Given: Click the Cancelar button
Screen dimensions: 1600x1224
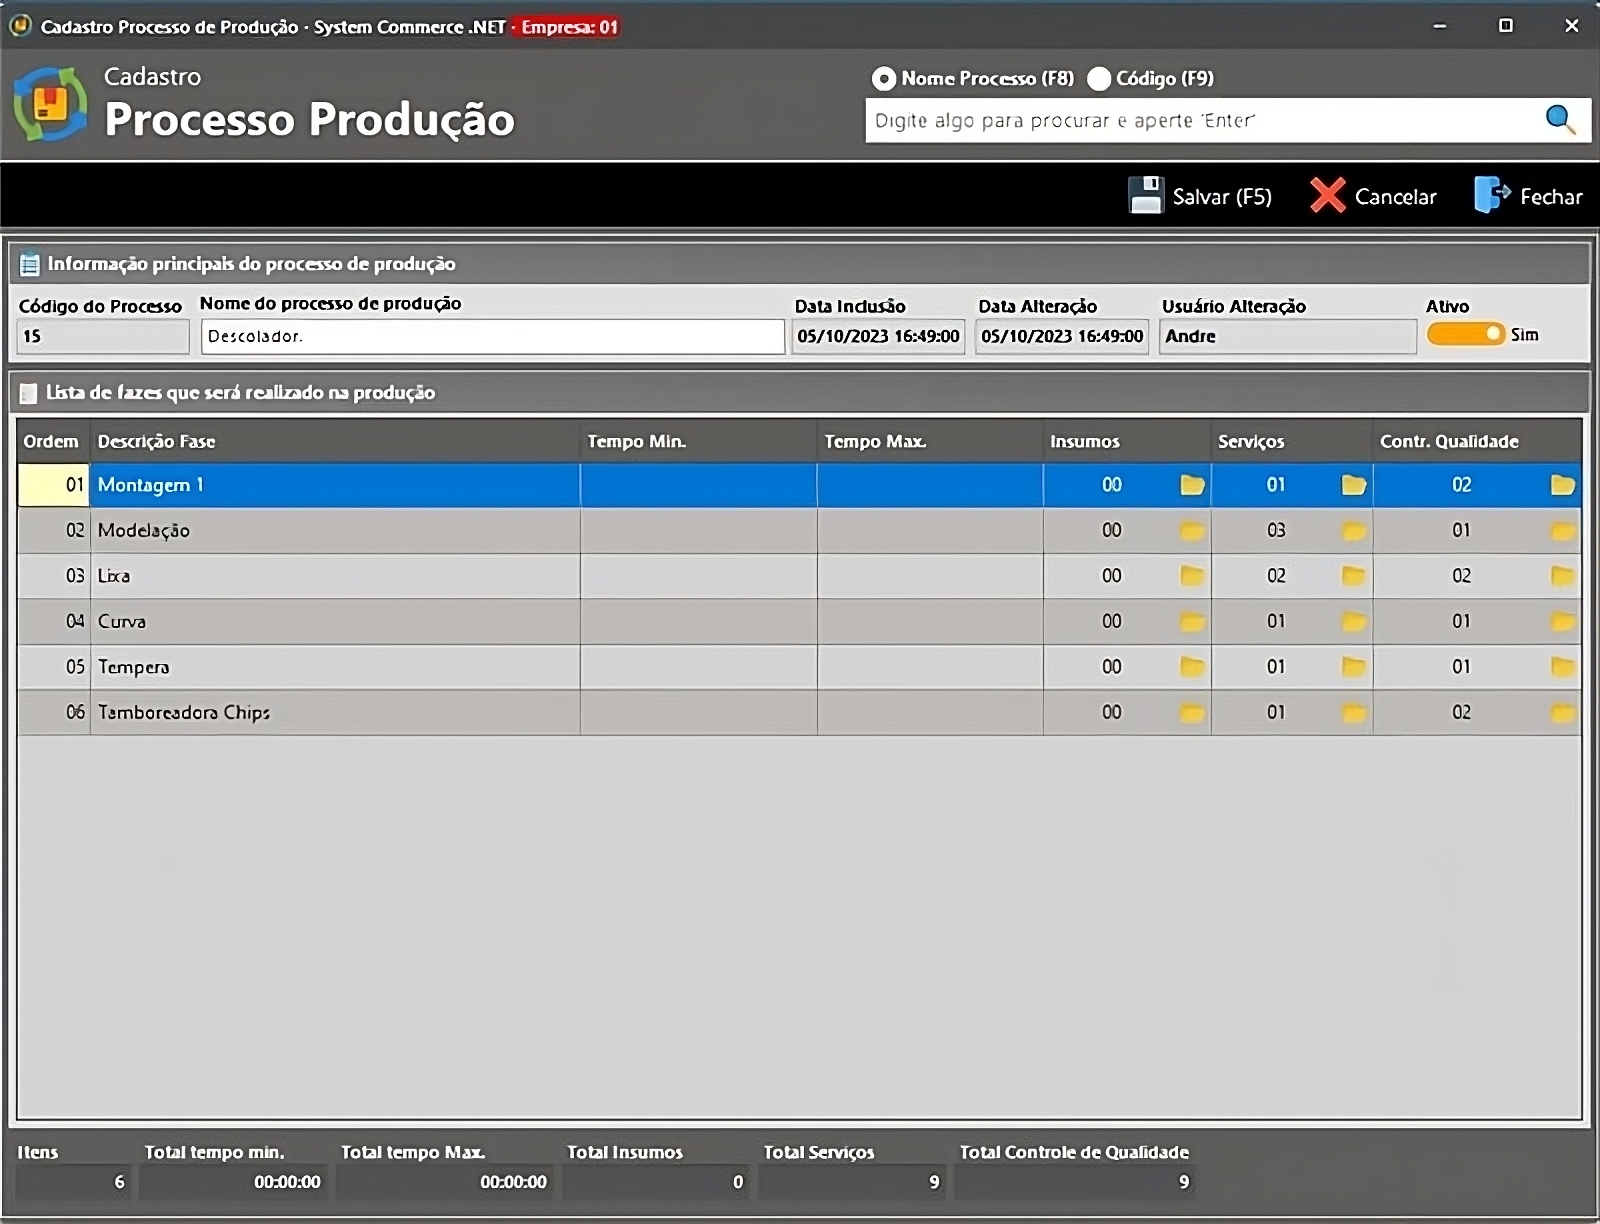Looking at the screenshot, I should pos(1373,196).
